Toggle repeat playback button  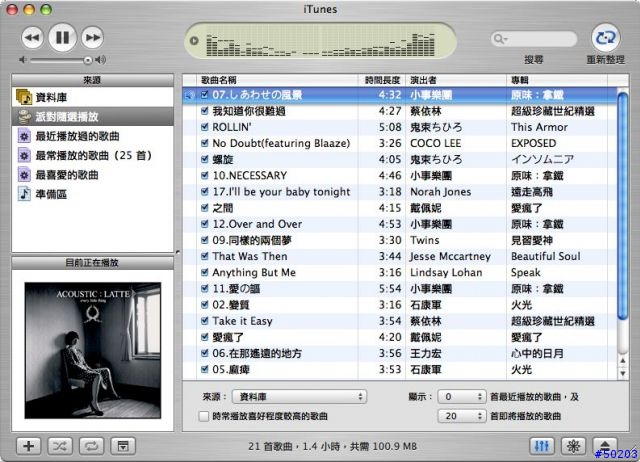91,446
